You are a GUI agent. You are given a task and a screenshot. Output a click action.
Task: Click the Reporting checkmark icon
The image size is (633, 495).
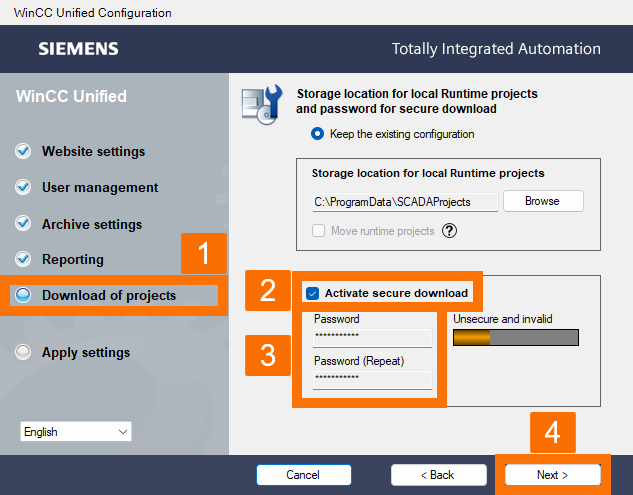tap(23, 259)
